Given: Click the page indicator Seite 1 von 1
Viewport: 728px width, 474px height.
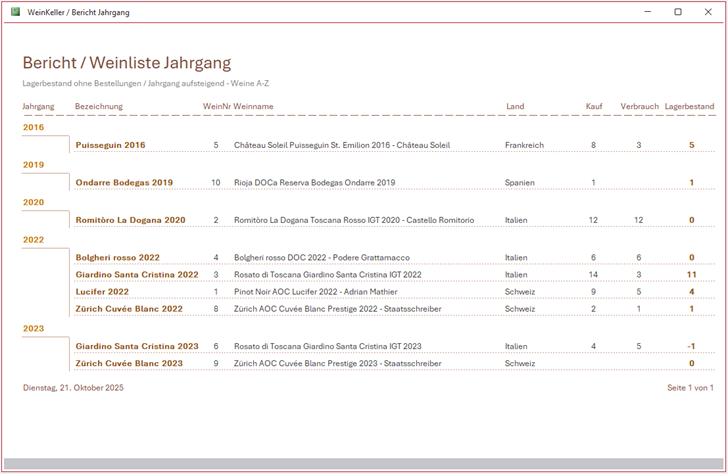Looking at the screenshot, I should click(x=689, y=387).
